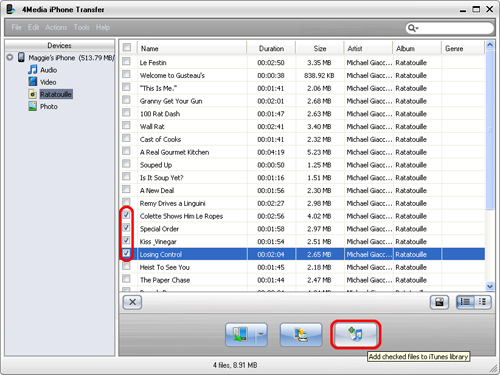Click the delete (X) button below list
This screenshot has height=375, width=500.
(x=132, y=302)
